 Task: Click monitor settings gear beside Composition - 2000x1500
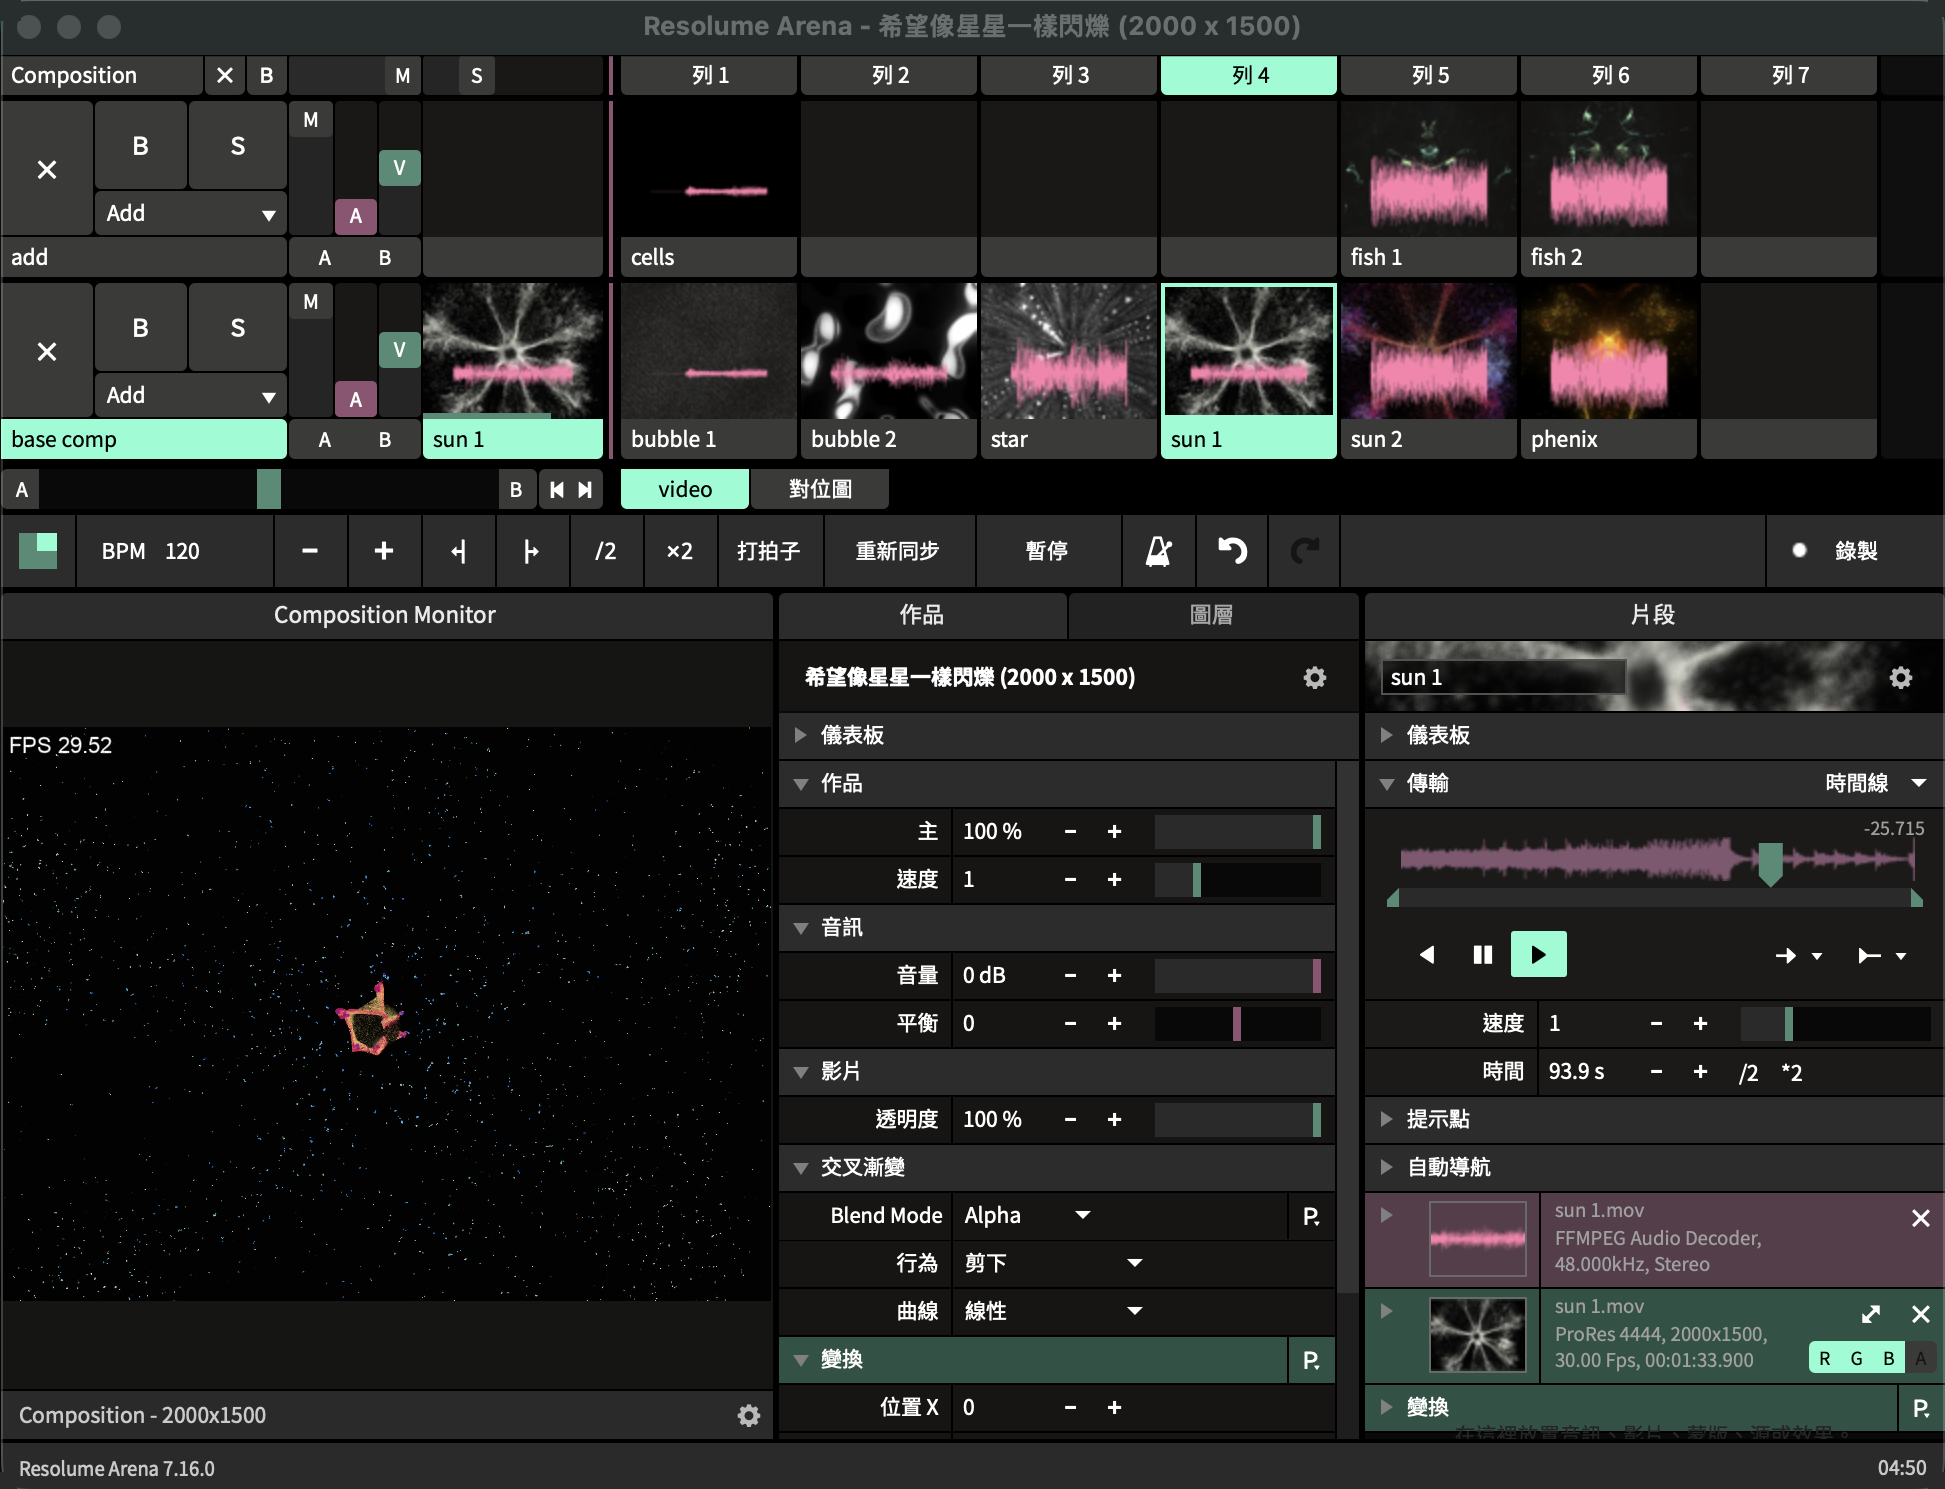748,1415
